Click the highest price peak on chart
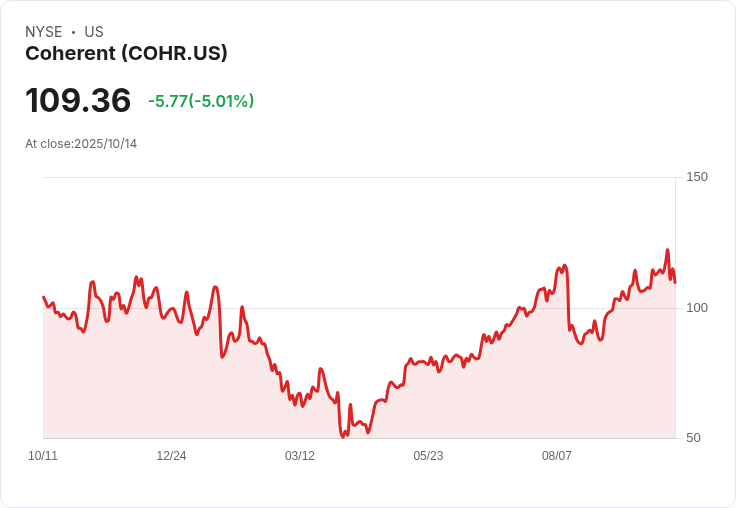Screen dimensions: 736x508 point(667,250)
